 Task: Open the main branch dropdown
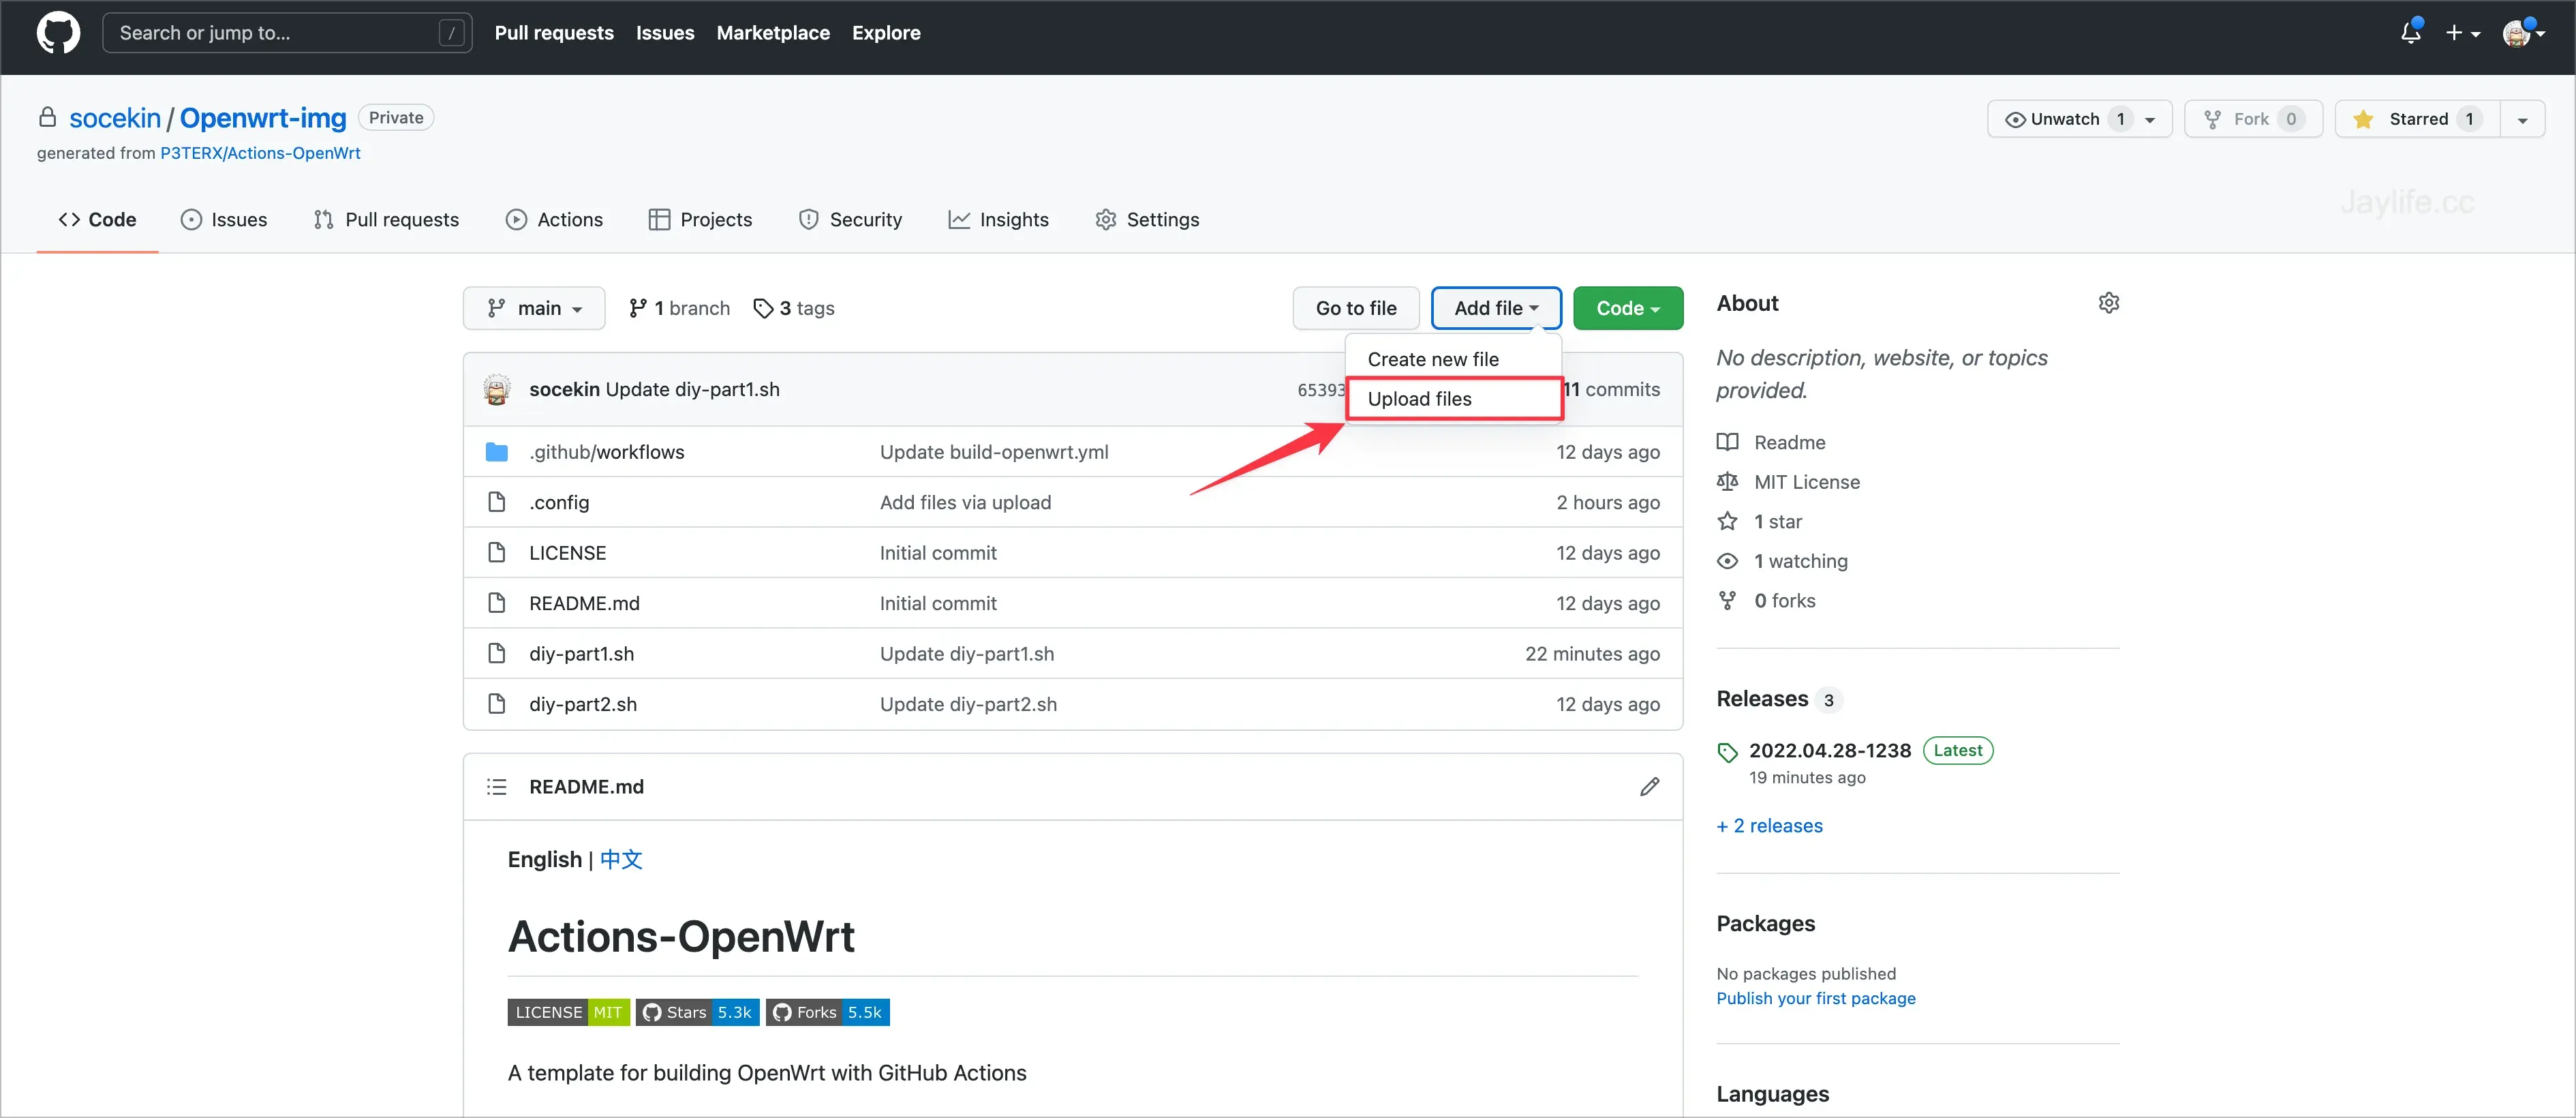[x=534, y=308]
